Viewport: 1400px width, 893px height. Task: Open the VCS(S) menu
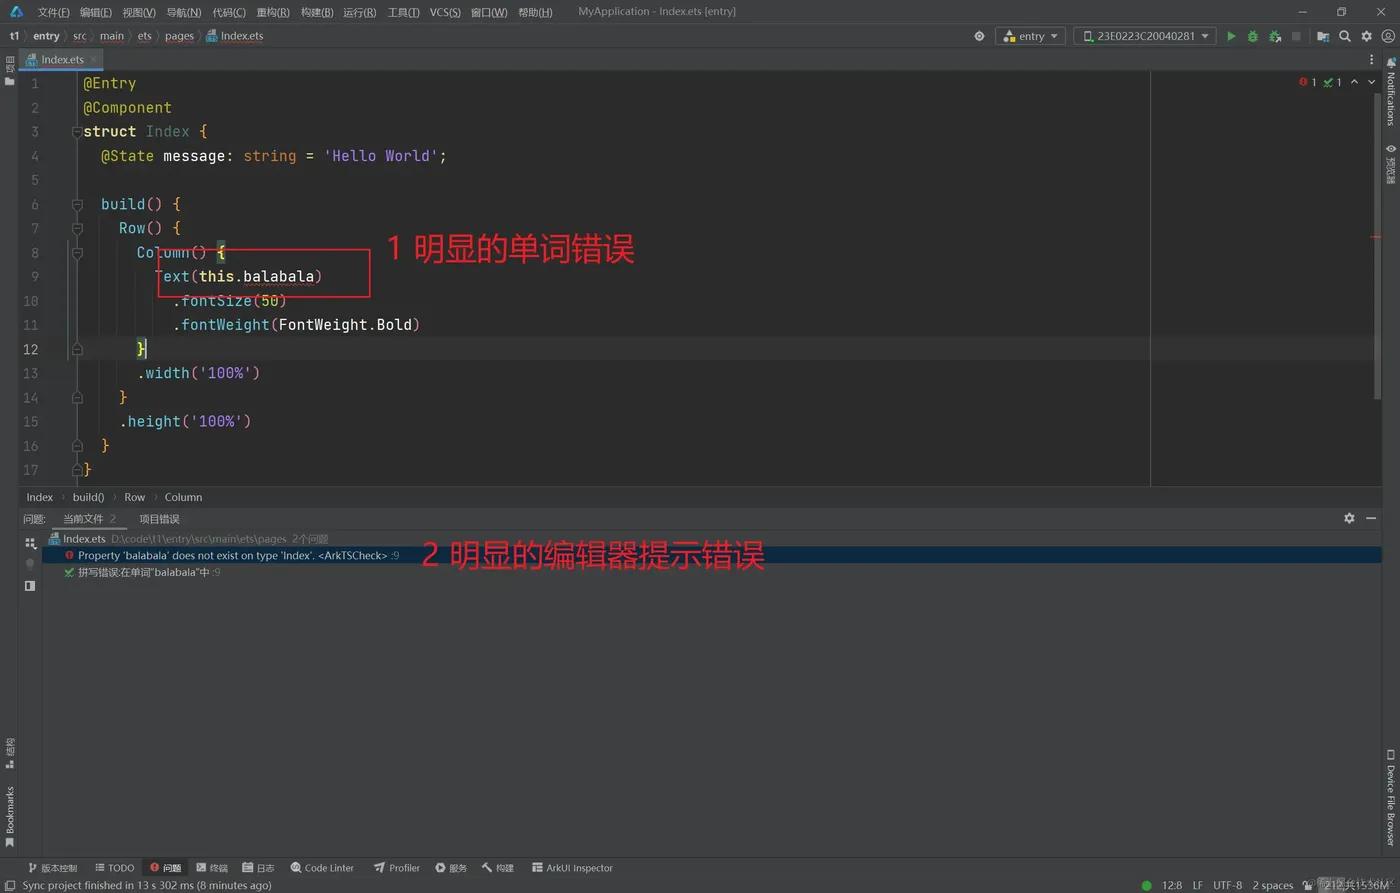(445, 12)
